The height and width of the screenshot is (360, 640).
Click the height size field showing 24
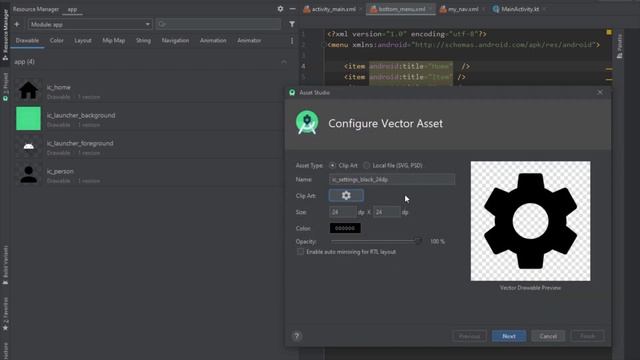[387, 212]
